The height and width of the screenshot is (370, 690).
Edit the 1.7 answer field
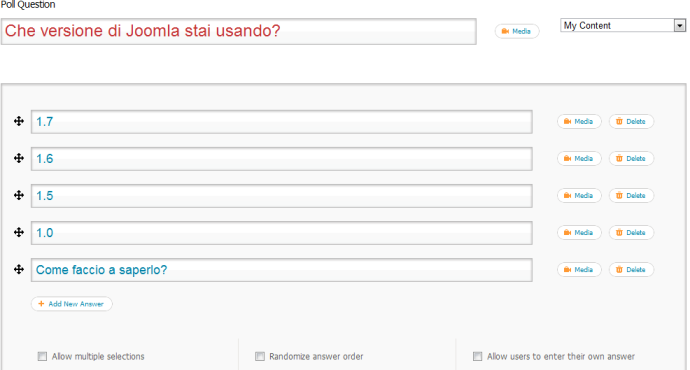[x=282, y=122]
